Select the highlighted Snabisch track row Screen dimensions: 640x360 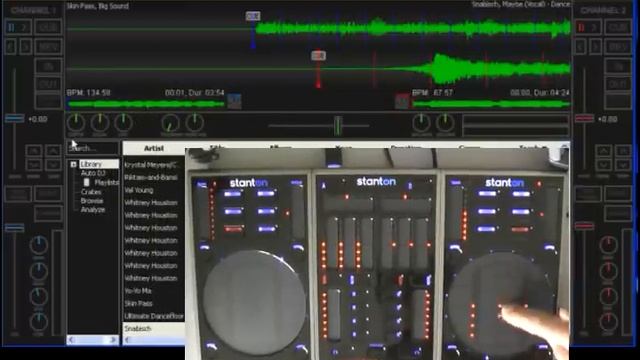coord(154,329)
